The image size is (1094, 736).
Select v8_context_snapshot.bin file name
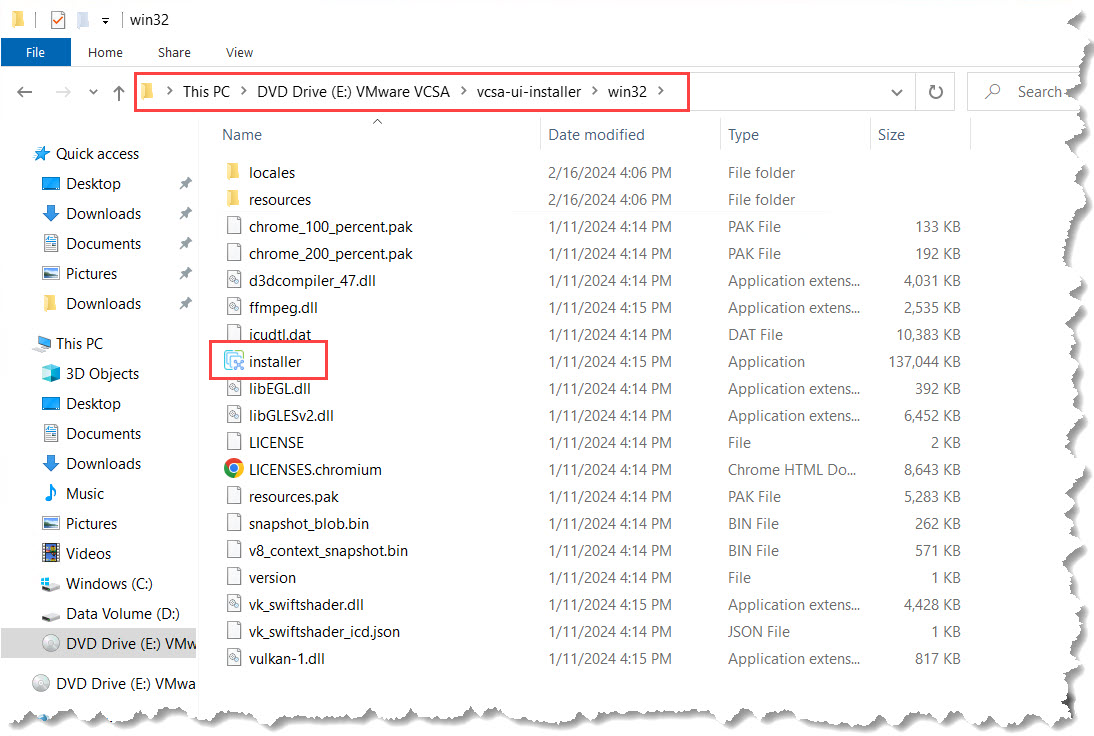[x=328, y=551]
